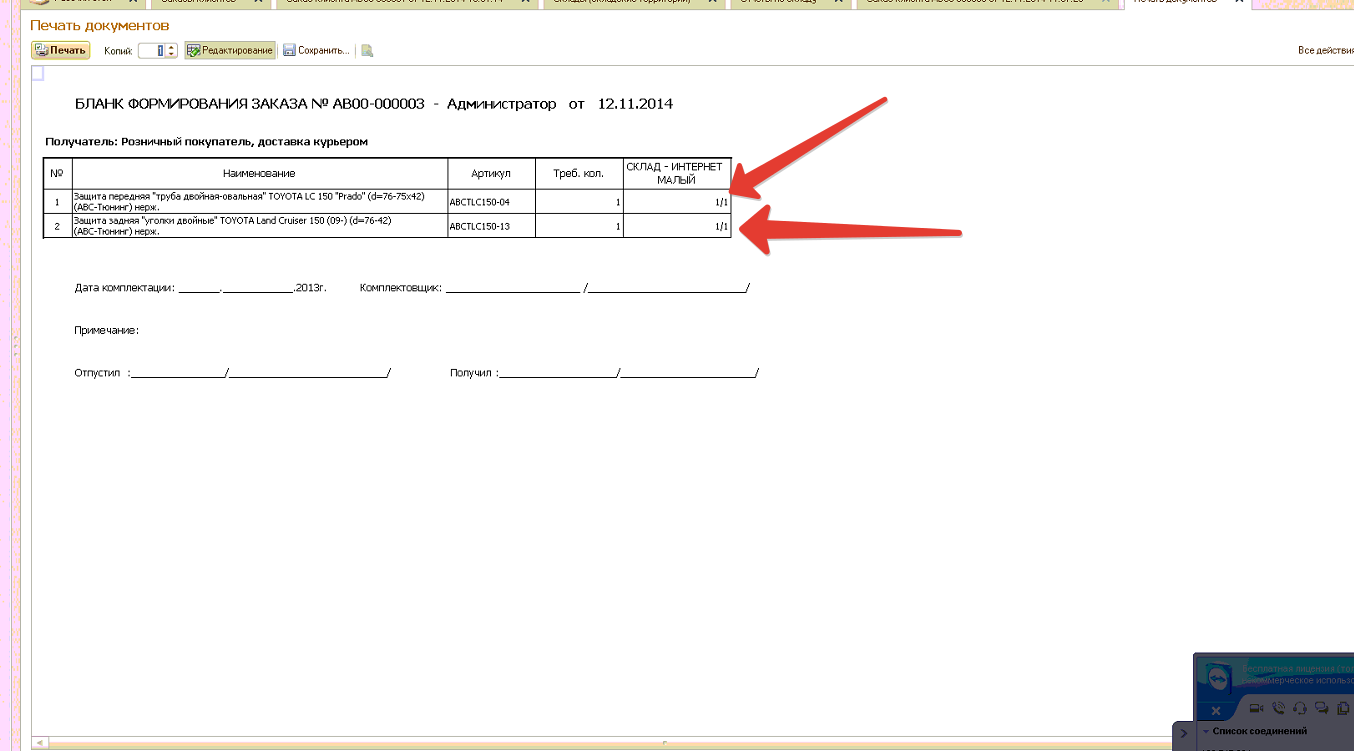Increase copies count with stepper up arrow
This screenshot has width=1354, height=751.
(x=172, y=47)
